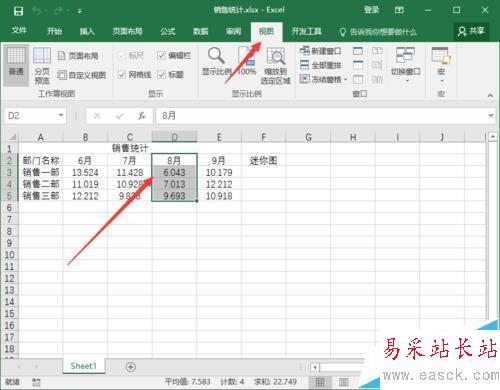Viewport: 500px width, 390px height.
Task: Click 登录 sign-in link in title bar
Action: (x=371, y=10)
